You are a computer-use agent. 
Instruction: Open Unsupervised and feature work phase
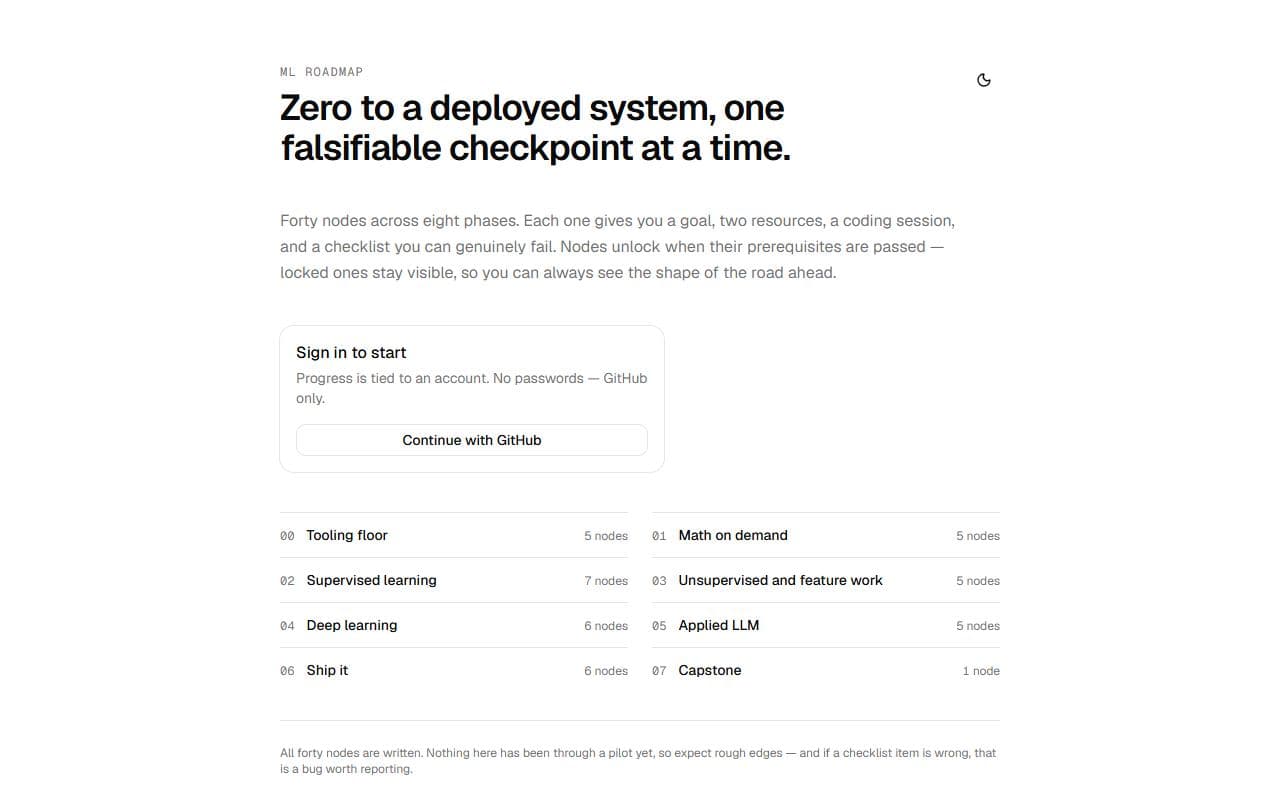point(826,580)
